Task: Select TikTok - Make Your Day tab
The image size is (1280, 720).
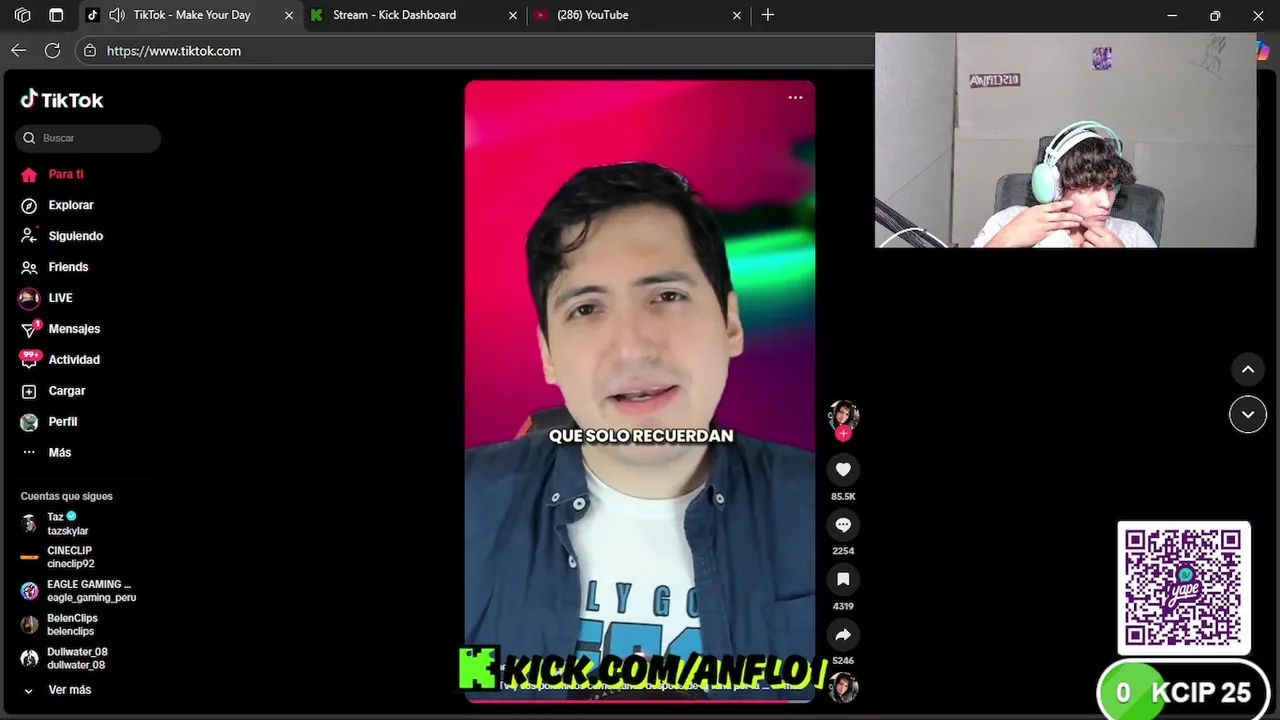Action: point(192,15)
